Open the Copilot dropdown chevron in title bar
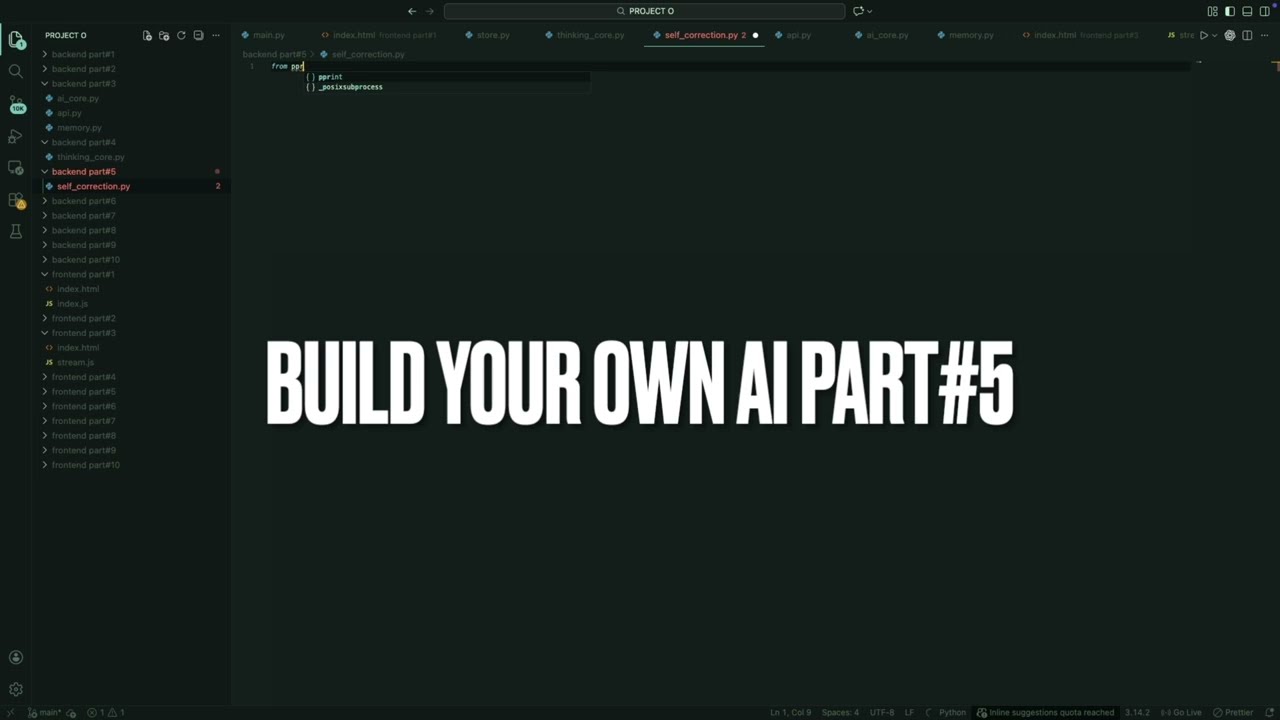This screenshot has height=720, width=1280. (870, 11)
